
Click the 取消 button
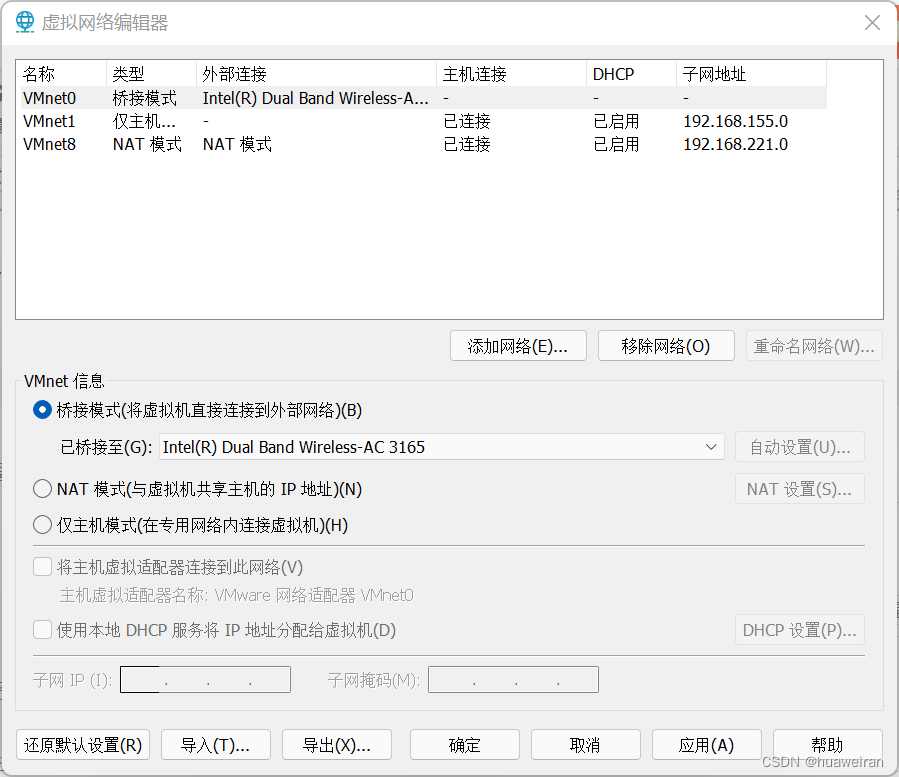click(x=585, y=745)
